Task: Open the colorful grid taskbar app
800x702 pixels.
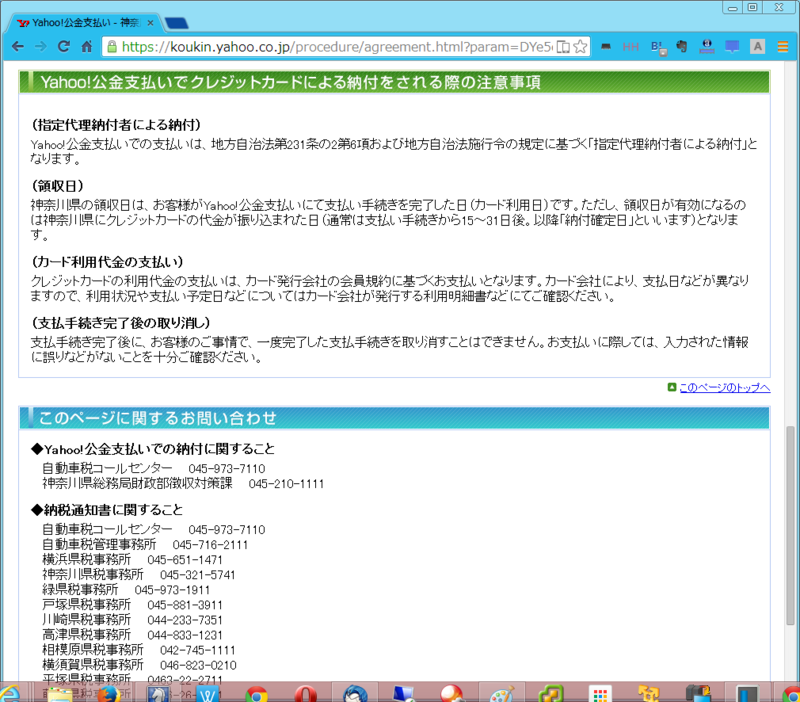Action: click(600, 695)
